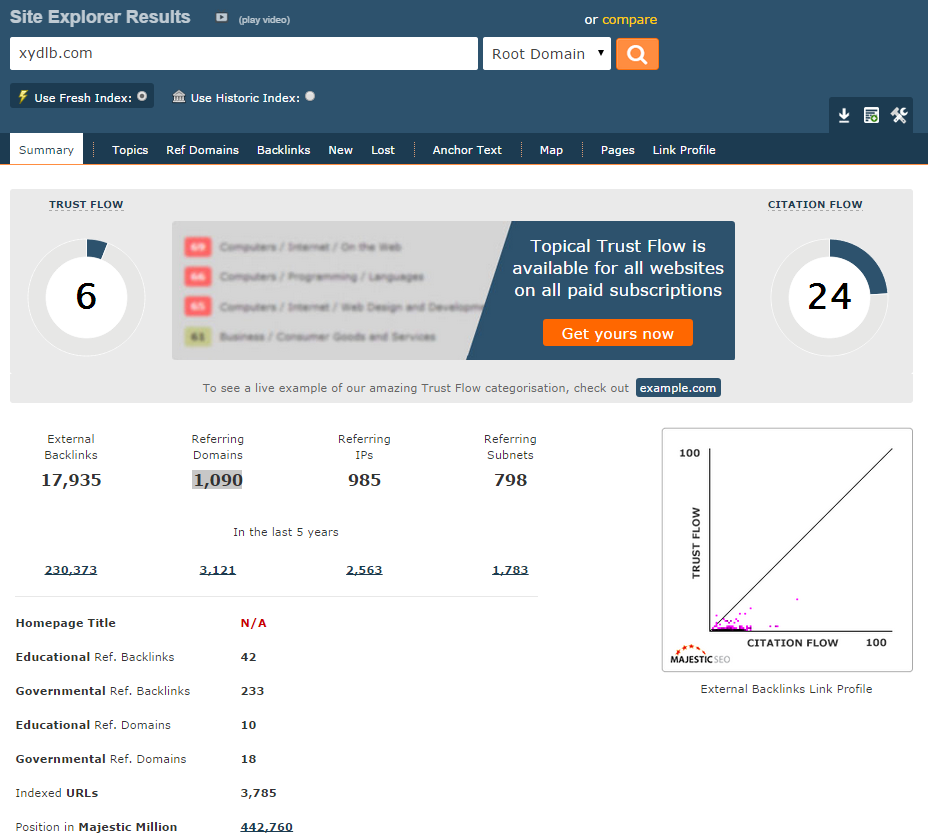Viewport: 928px width, 836px height.
Task: Click the Homepage Title N/A value
Action: pyautogui.click(x=253, y=623)
